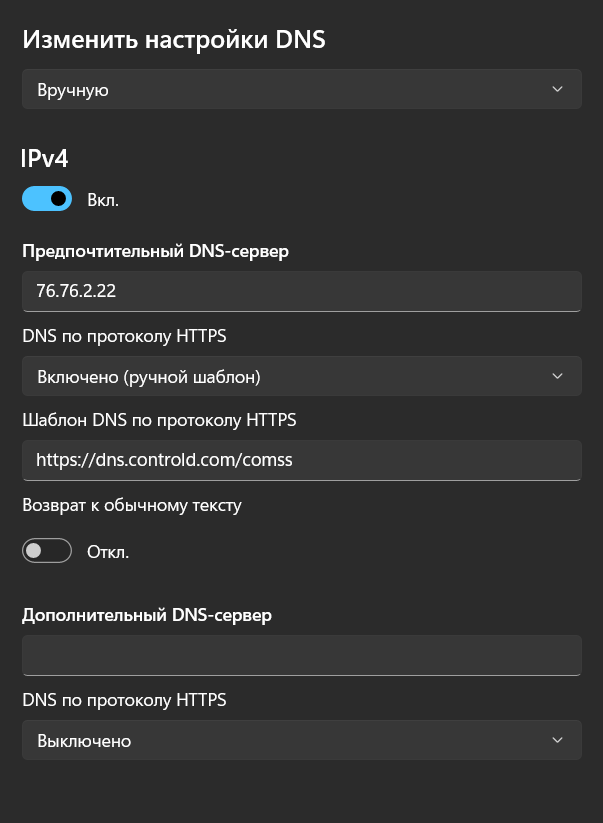Open the Выключено DNS over HTTPS dropdown
Image resolution: width=603 pixels, height=823 pixels.
point(302,740)
